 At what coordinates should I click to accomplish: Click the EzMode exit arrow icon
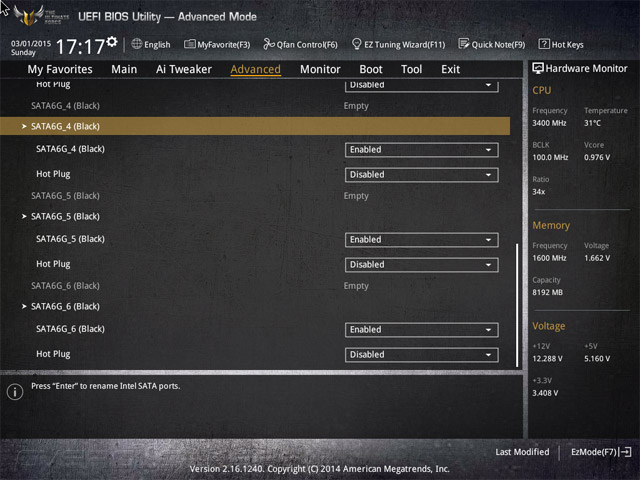pyautogui.click(x=626, y=452)
